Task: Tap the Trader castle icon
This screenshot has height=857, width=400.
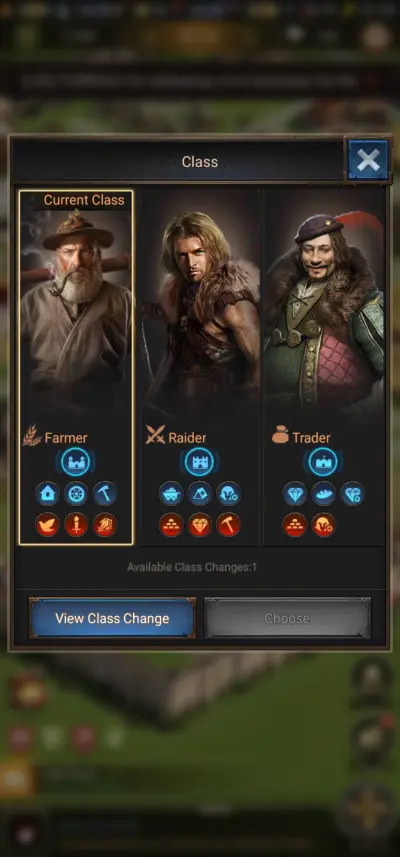Action: [x=323, y=462]
